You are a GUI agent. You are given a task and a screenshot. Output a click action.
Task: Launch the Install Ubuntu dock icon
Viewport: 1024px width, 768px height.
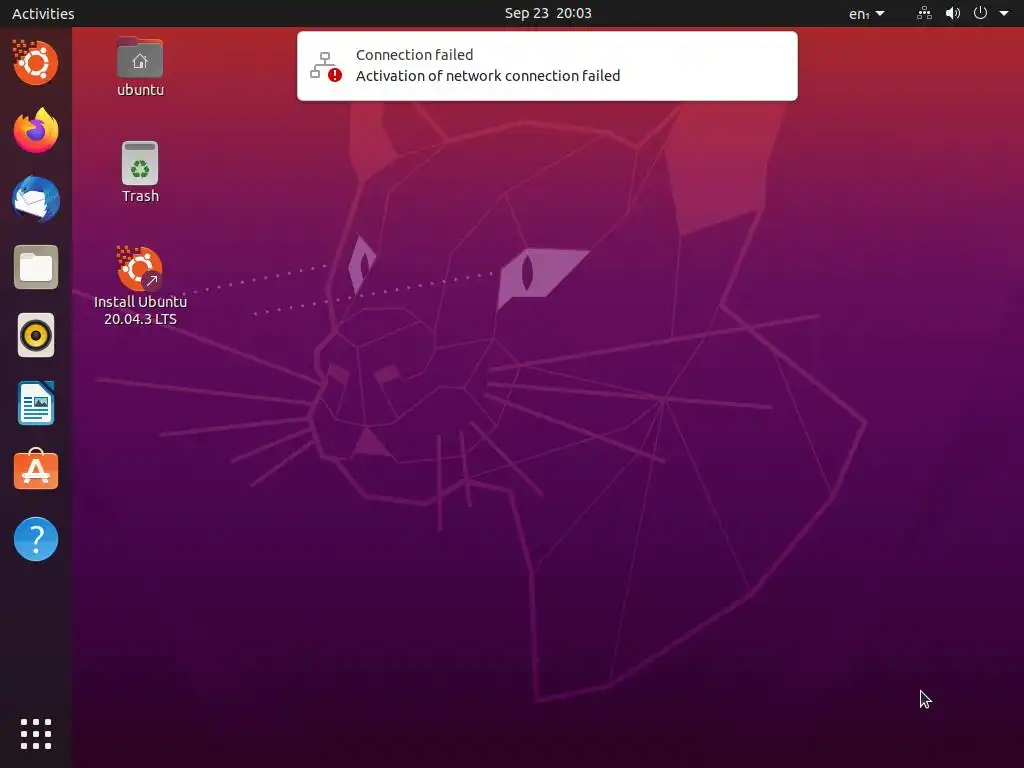(x=35, y=63)
